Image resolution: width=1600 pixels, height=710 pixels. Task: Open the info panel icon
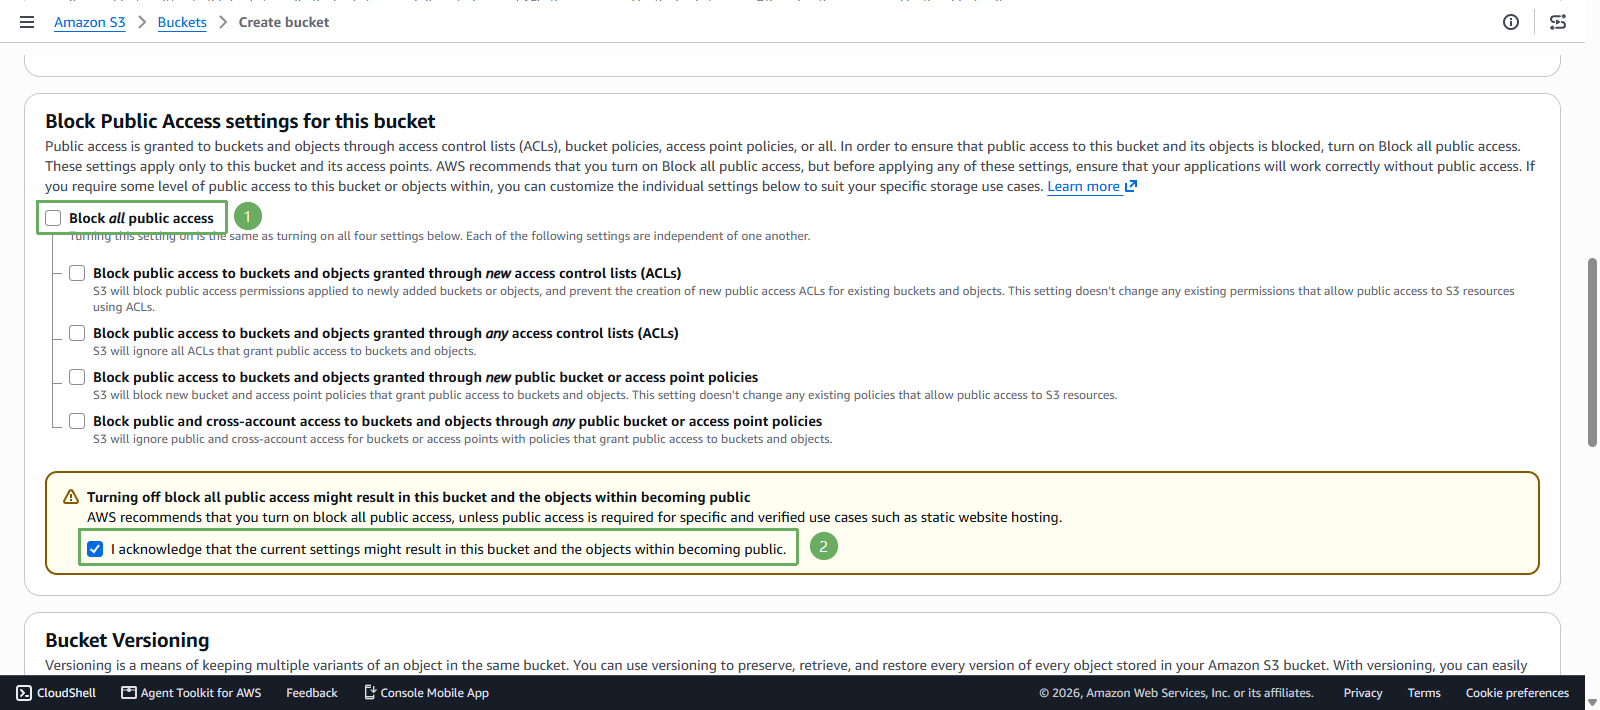1511,22
